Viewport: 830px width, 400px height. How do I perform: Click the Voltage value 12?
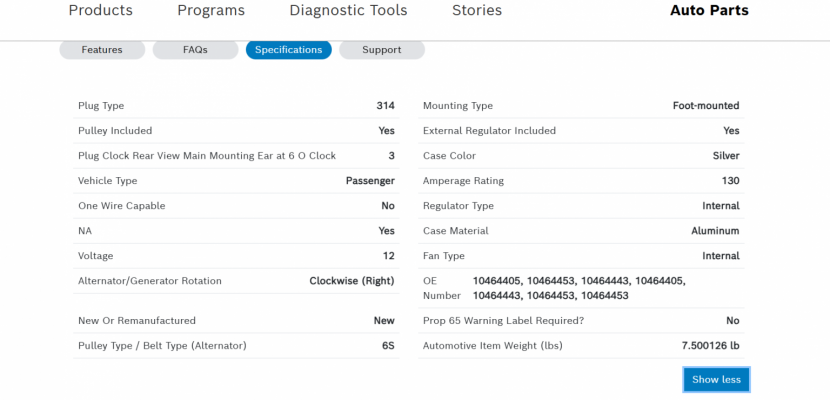[389, 256]
